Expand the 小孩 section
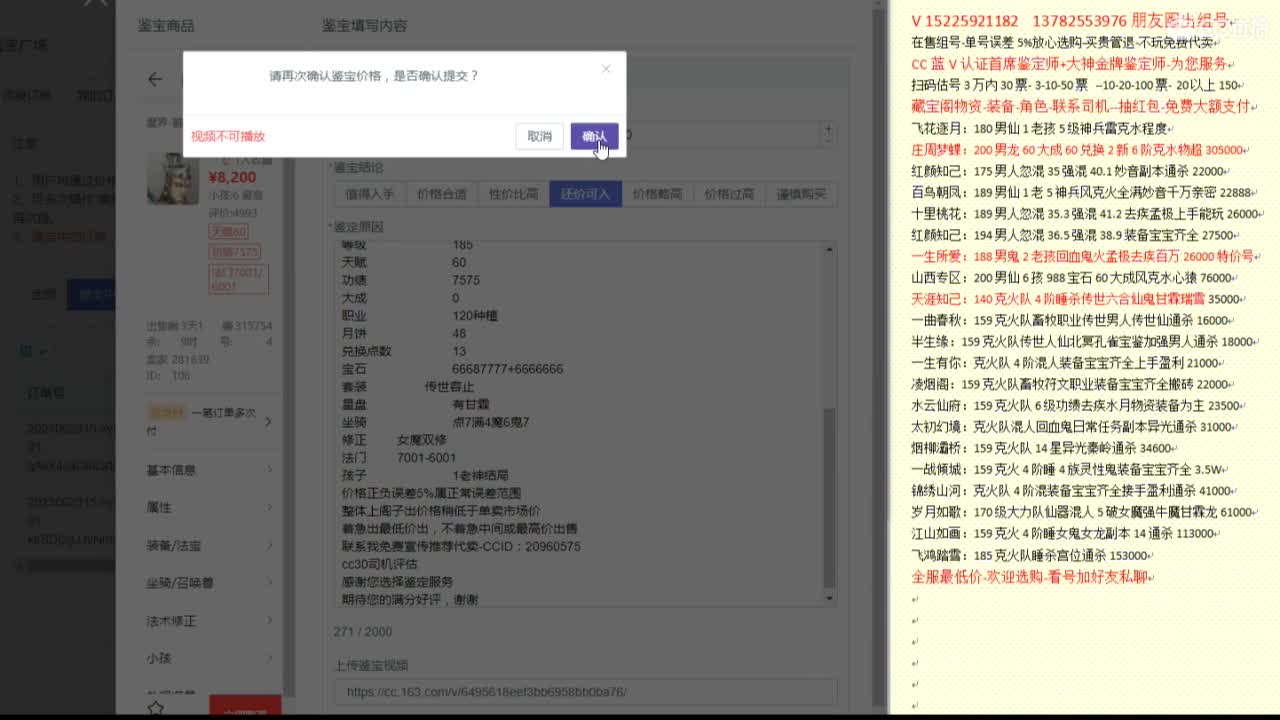1280x720 pixels. point(210,659)
